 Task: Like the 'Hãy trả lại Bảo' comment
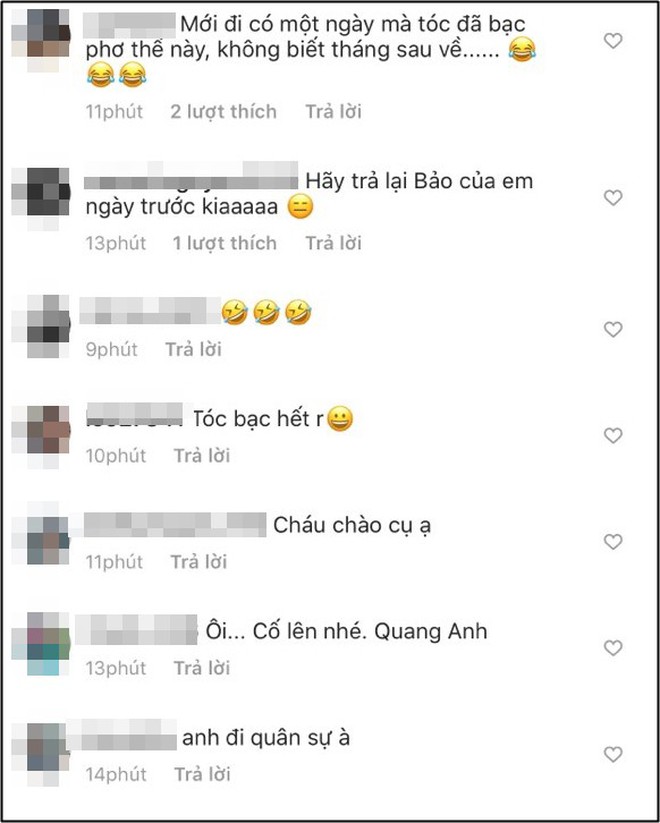tap(613, 197)
